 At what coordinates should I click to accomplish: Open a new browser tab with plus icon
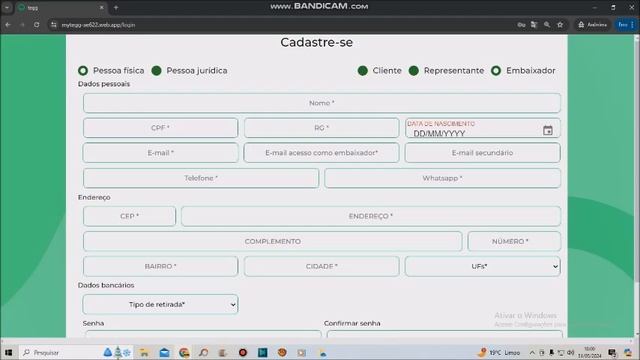(x=116, y=7)
